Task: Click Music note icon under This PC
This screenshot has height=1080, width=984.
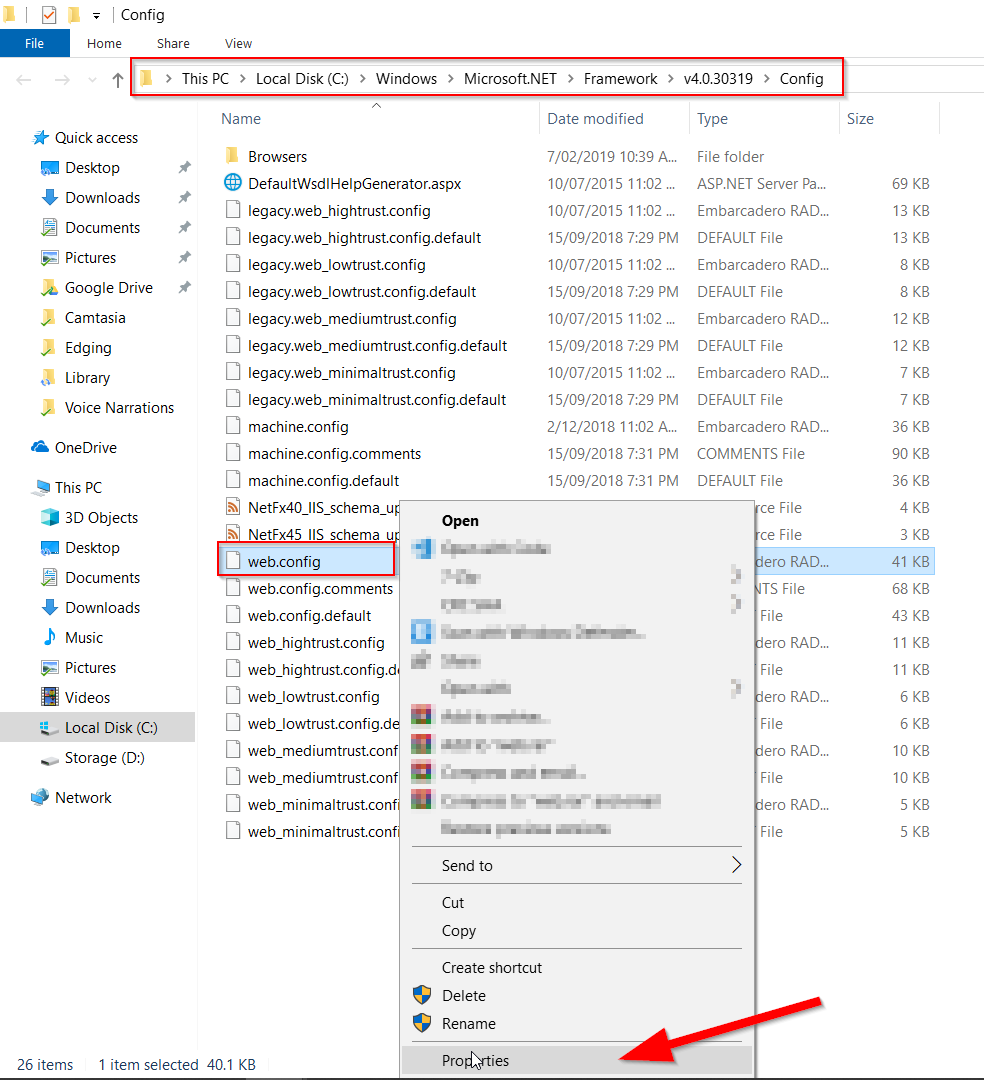Action: (x=50, y=638)
